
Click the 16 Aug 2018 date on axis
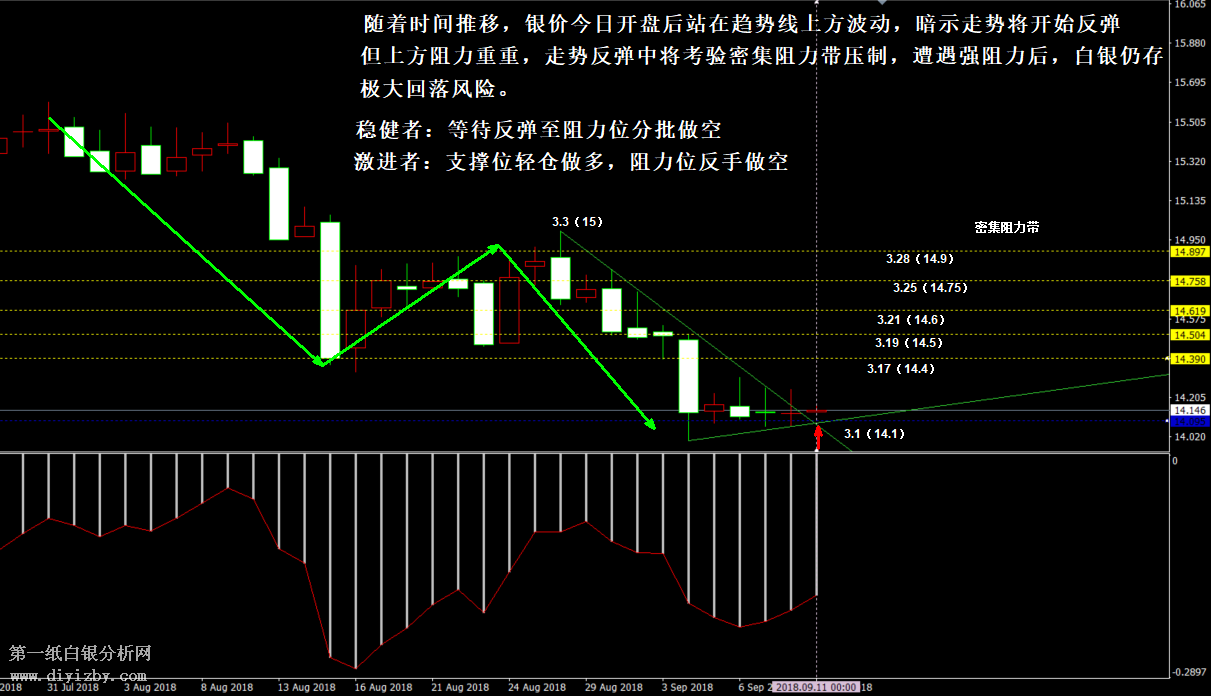point(384,688)
